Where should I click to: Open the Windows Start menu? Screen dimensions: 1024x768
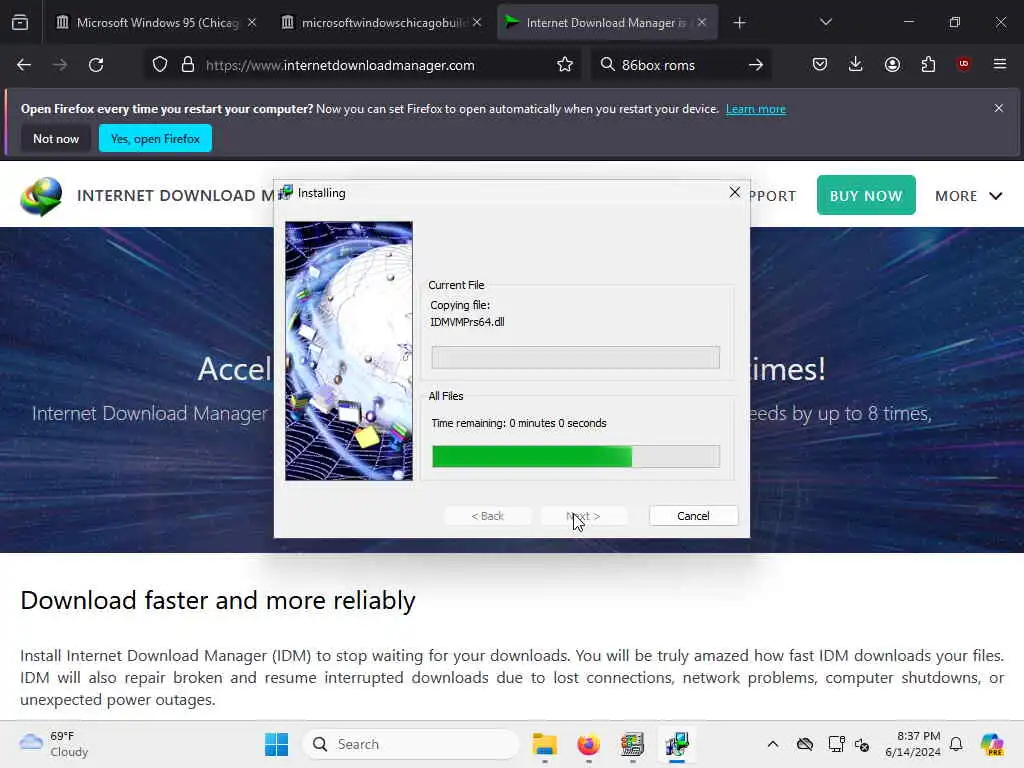coord(276,744)
